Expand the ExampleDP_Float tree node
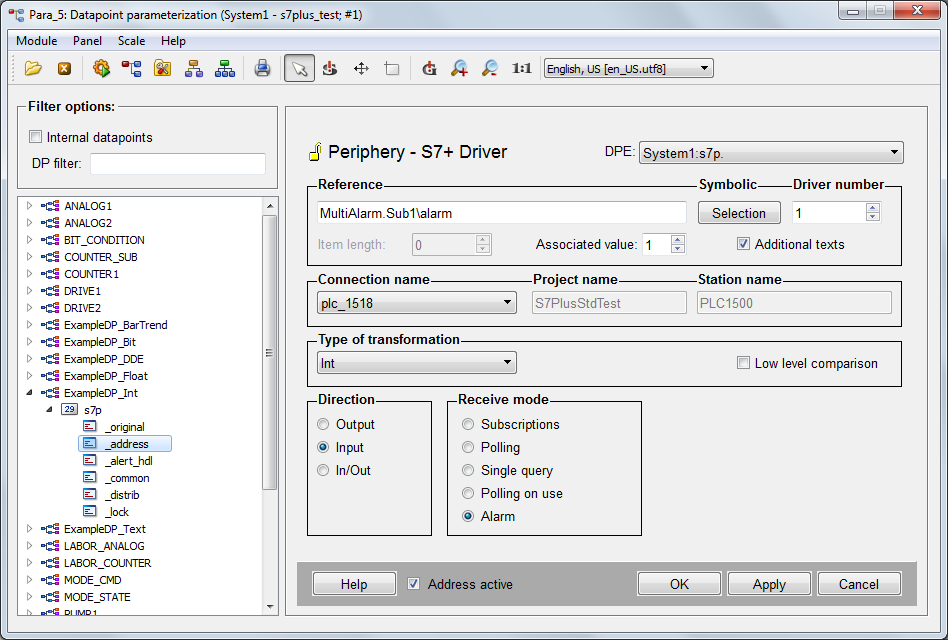This screenshot has height=640, width=948. (29, 376)
